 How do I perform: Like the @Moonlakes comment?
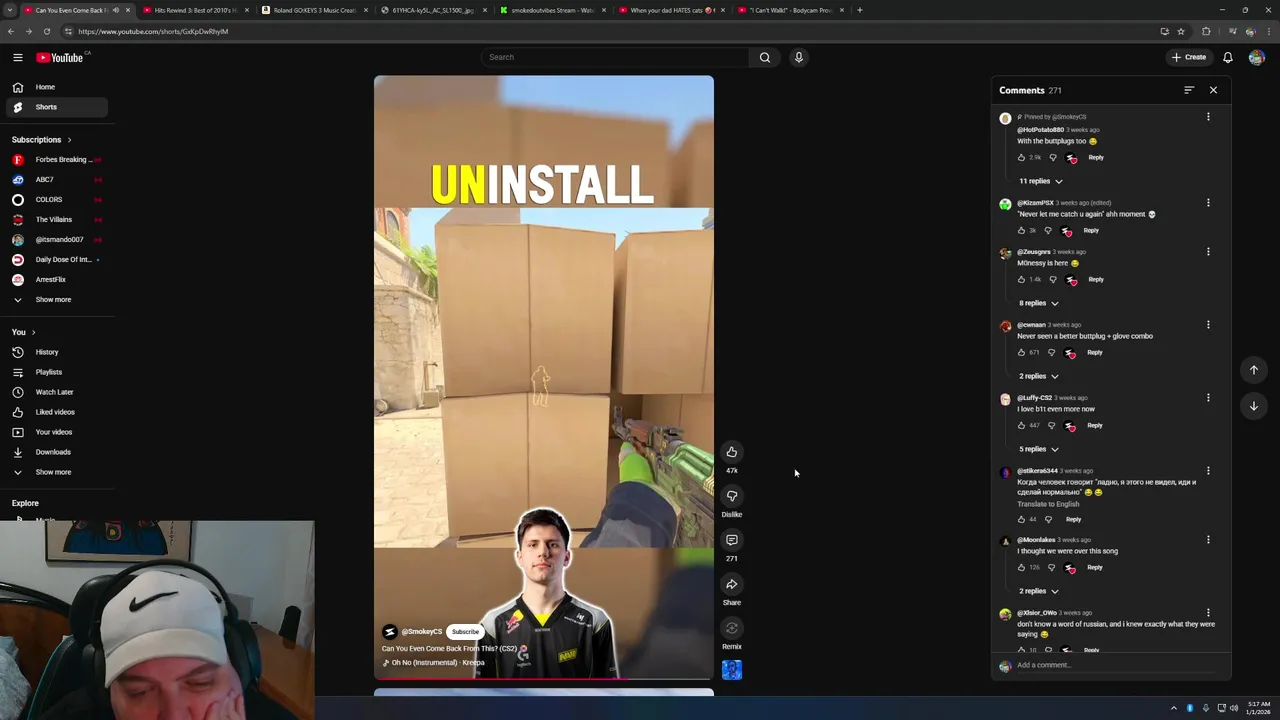1021,568
